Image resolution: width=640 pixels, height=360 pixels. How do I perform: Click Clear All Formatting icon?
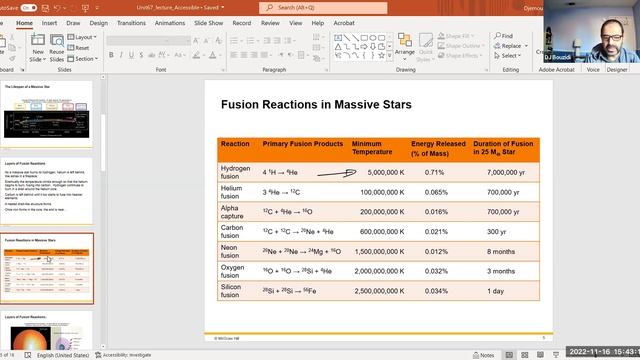click(218, 40)
